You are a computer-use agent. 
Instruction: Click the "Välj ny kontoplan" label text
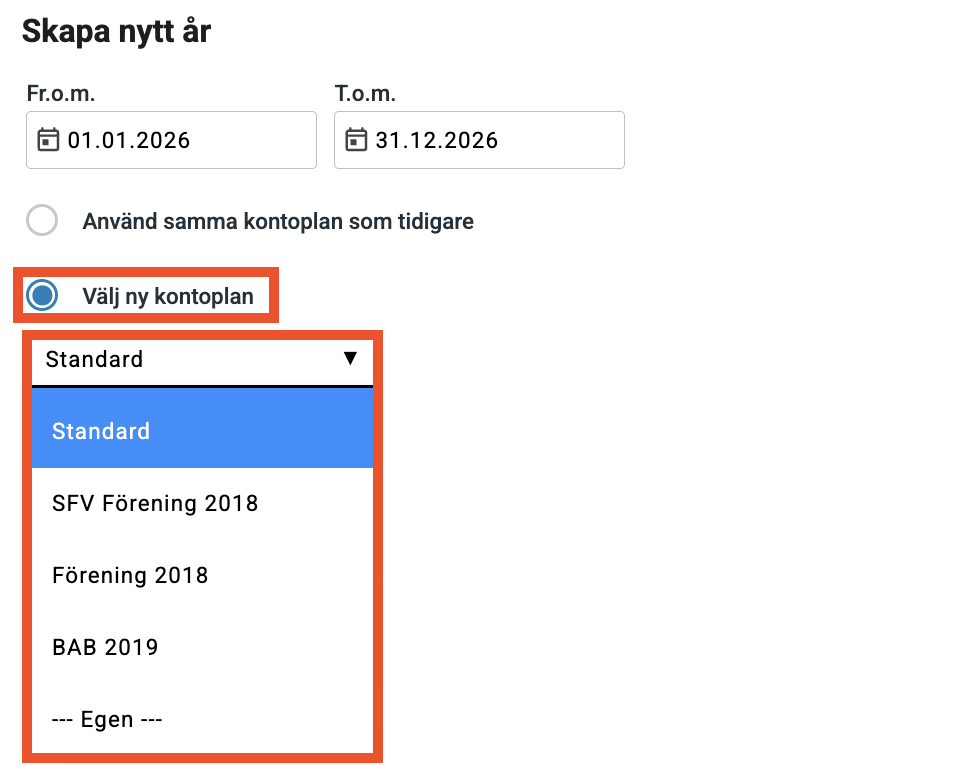(x=168, y=296)
